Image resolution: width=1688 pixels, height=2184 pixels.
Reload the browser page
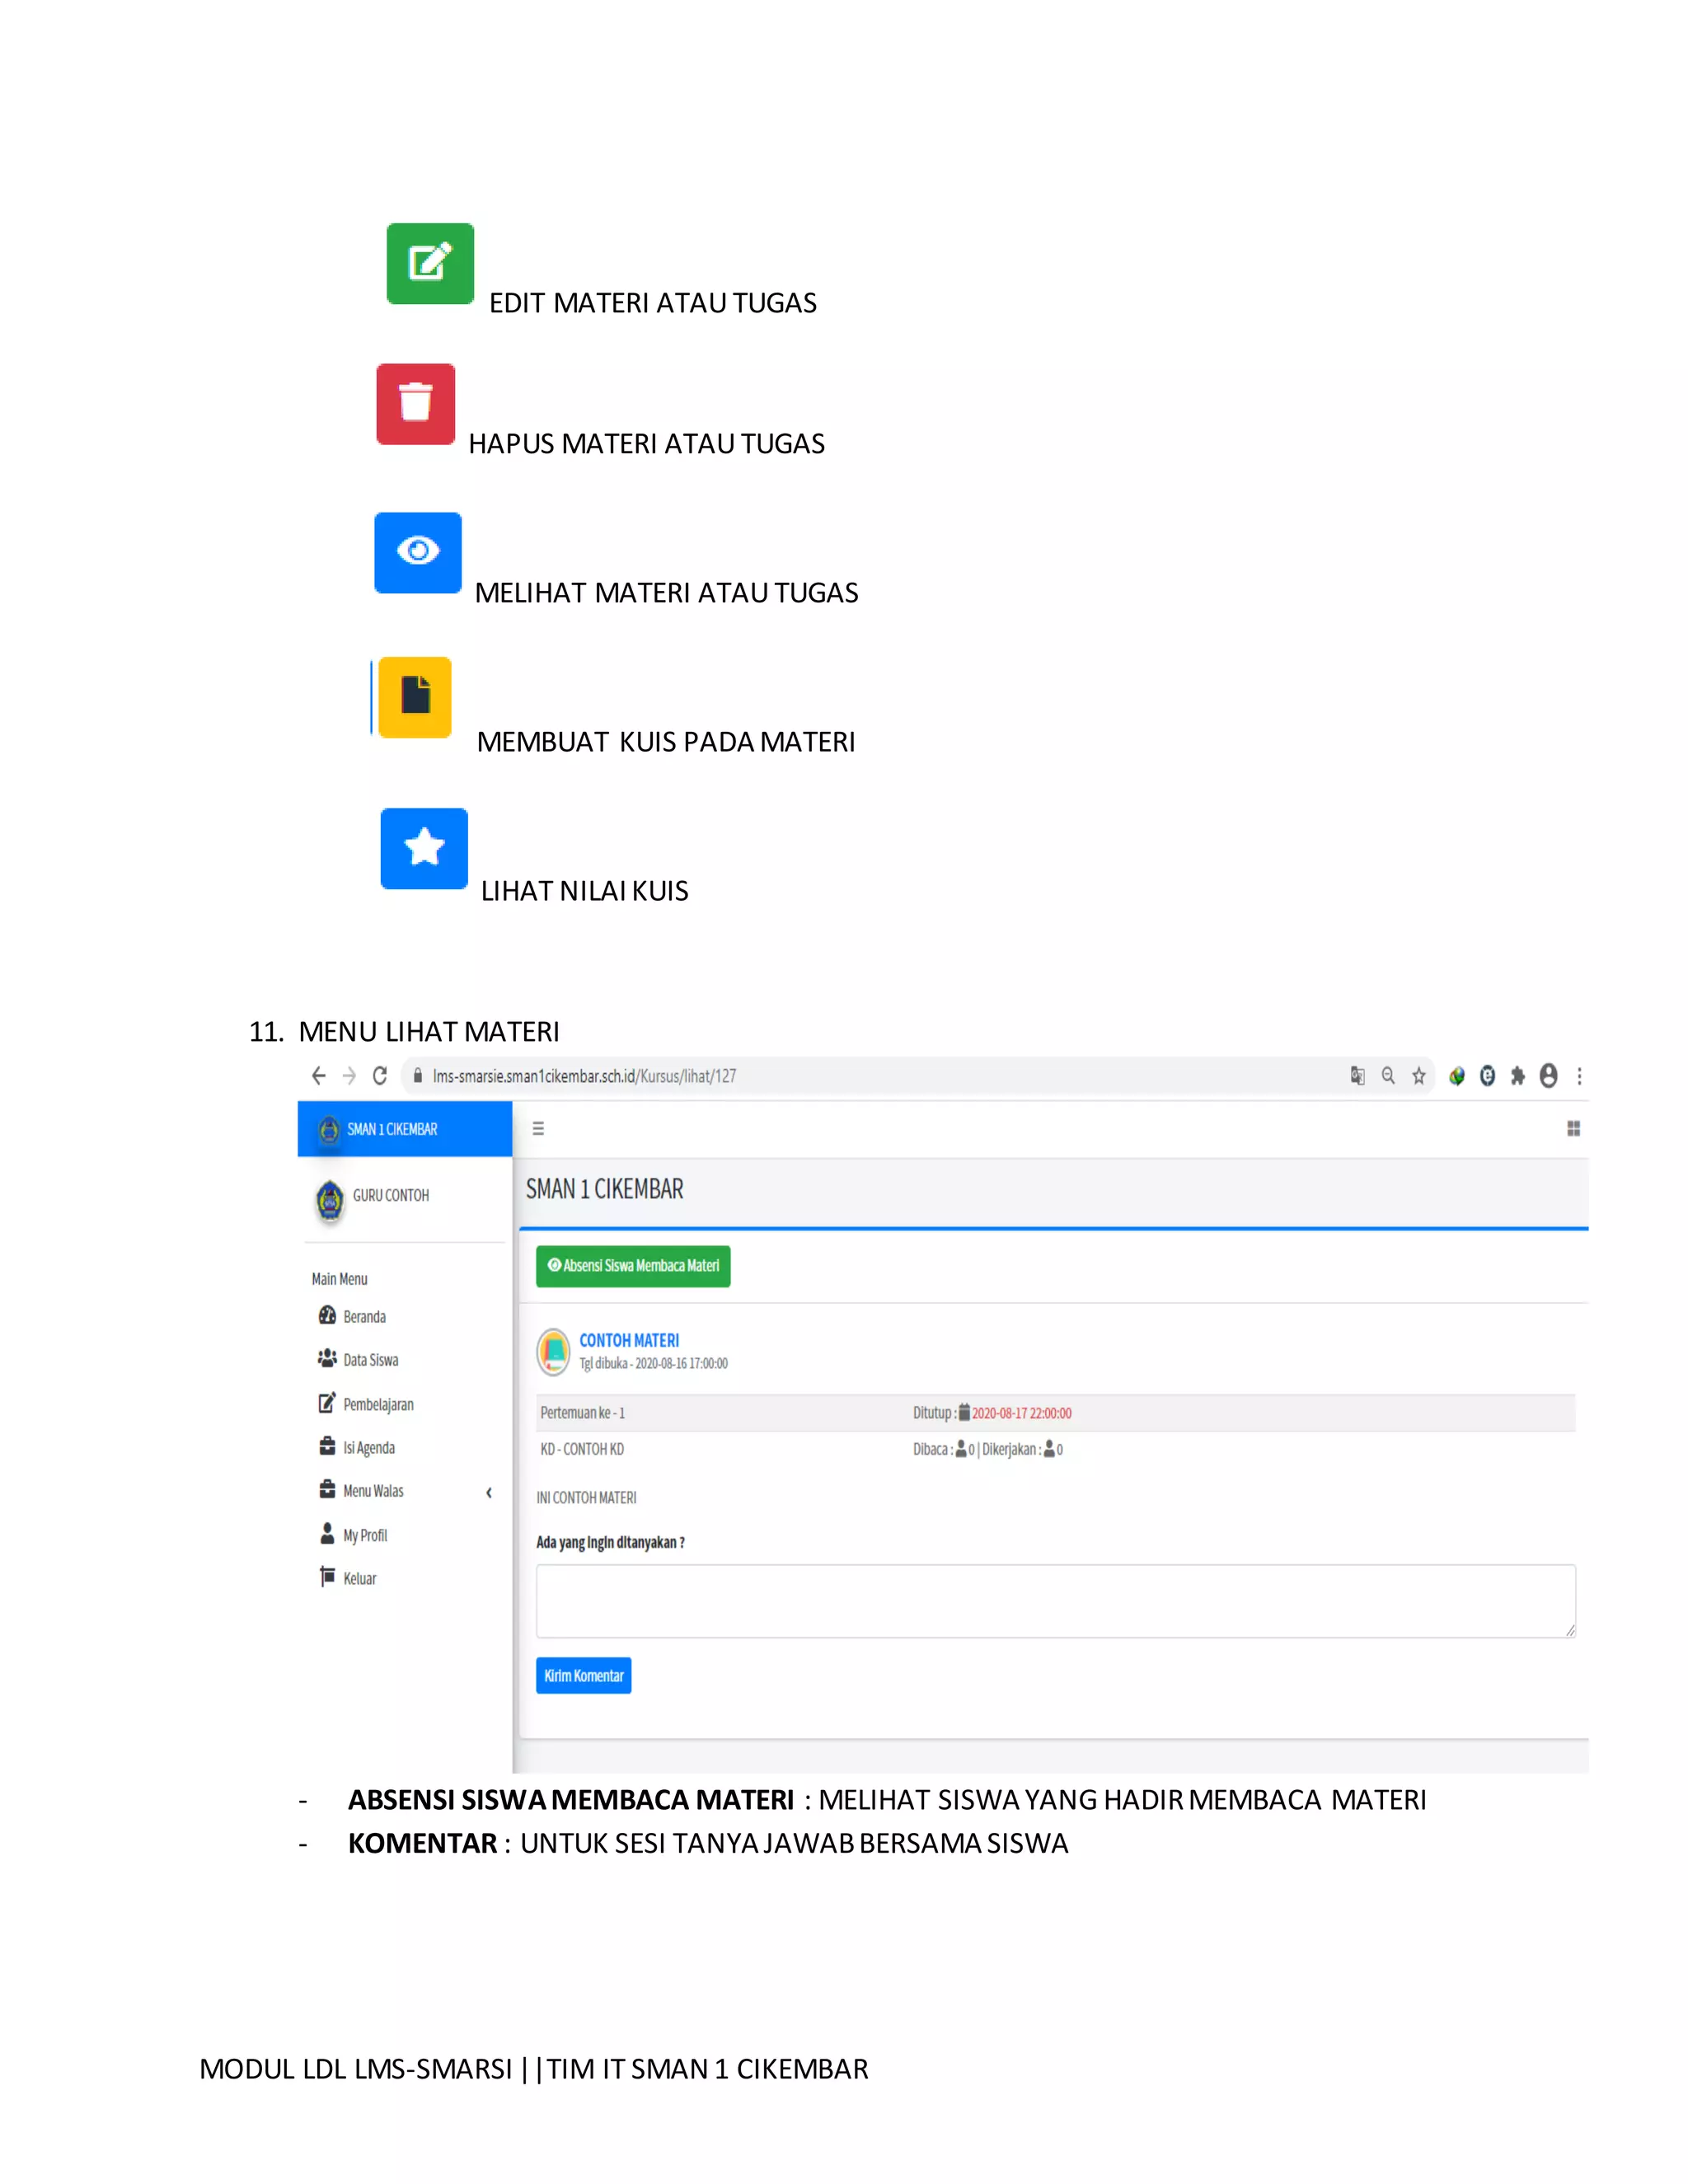[x=380, y=1076]
